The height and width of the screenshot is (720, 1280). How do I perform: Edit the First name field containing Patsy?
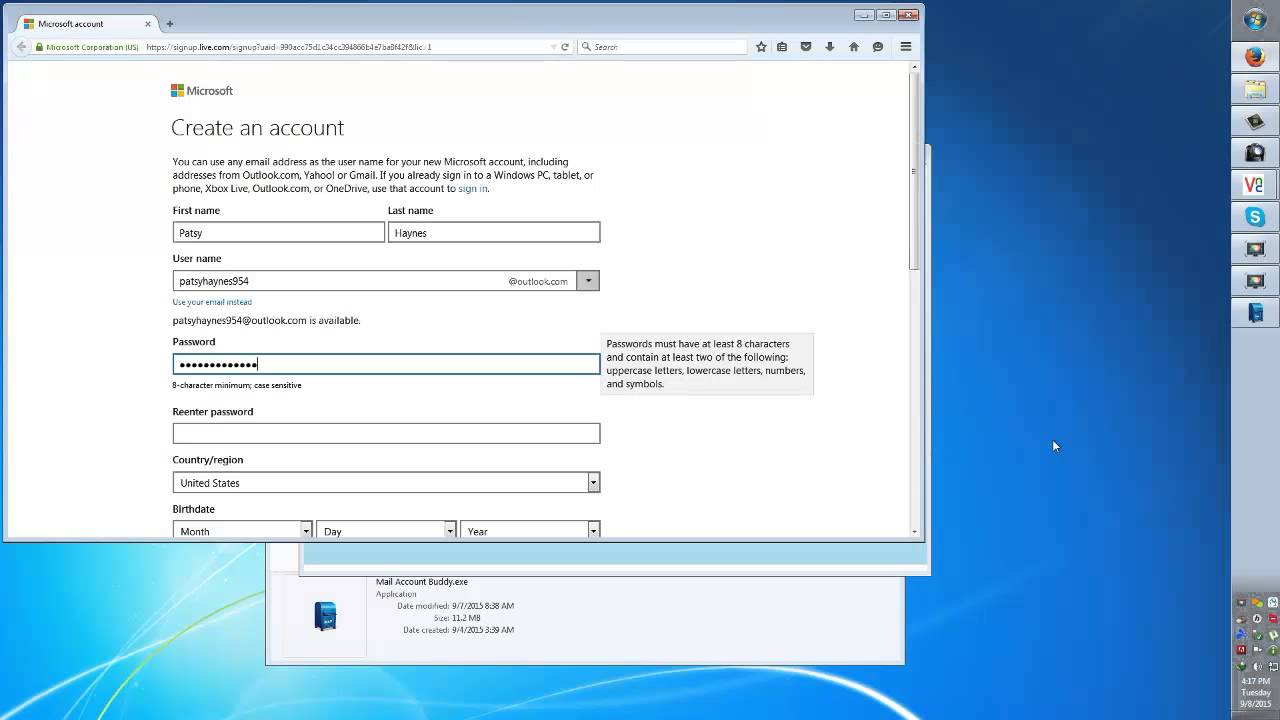[x=278, y=232]
